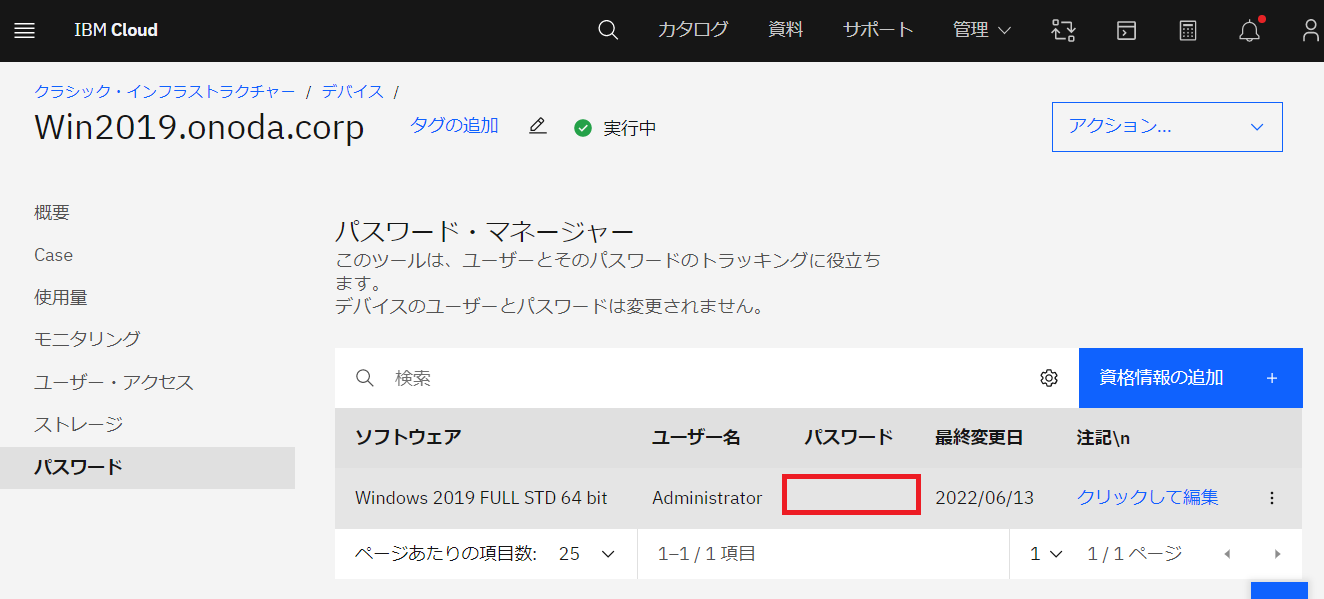
Task: Click デバイス breadcrumb link
Action: tap(352, 91)
